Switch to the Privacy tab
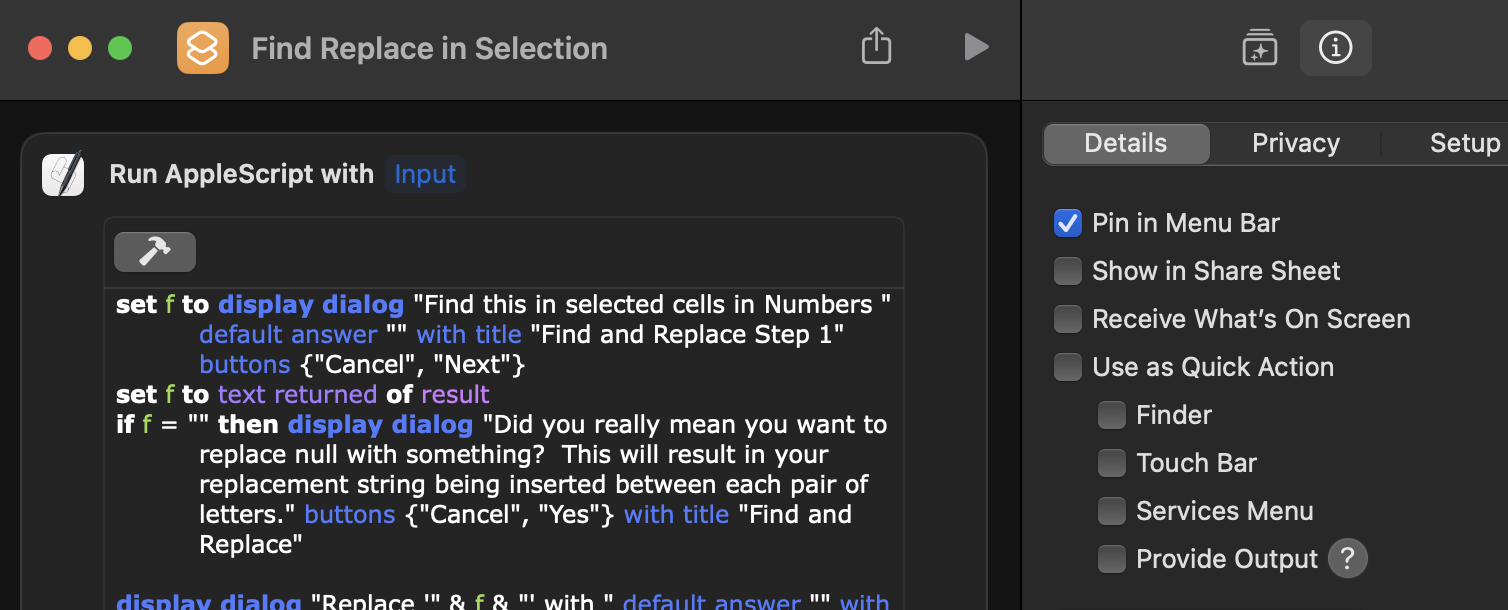 [1295, 143]
